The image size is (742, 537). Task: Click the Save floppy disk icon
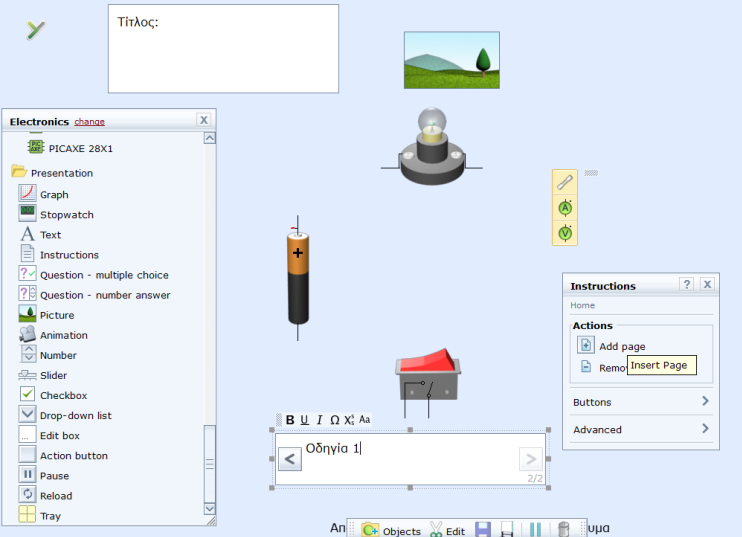483,529
